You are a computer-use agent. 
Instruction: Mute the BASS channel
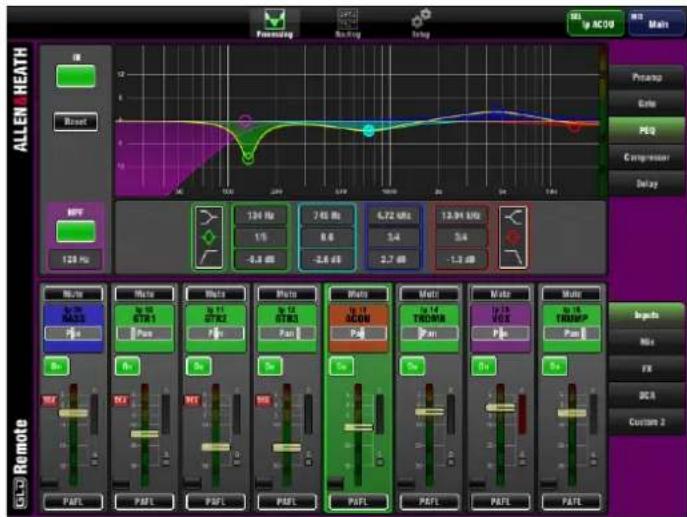point(73,294)
